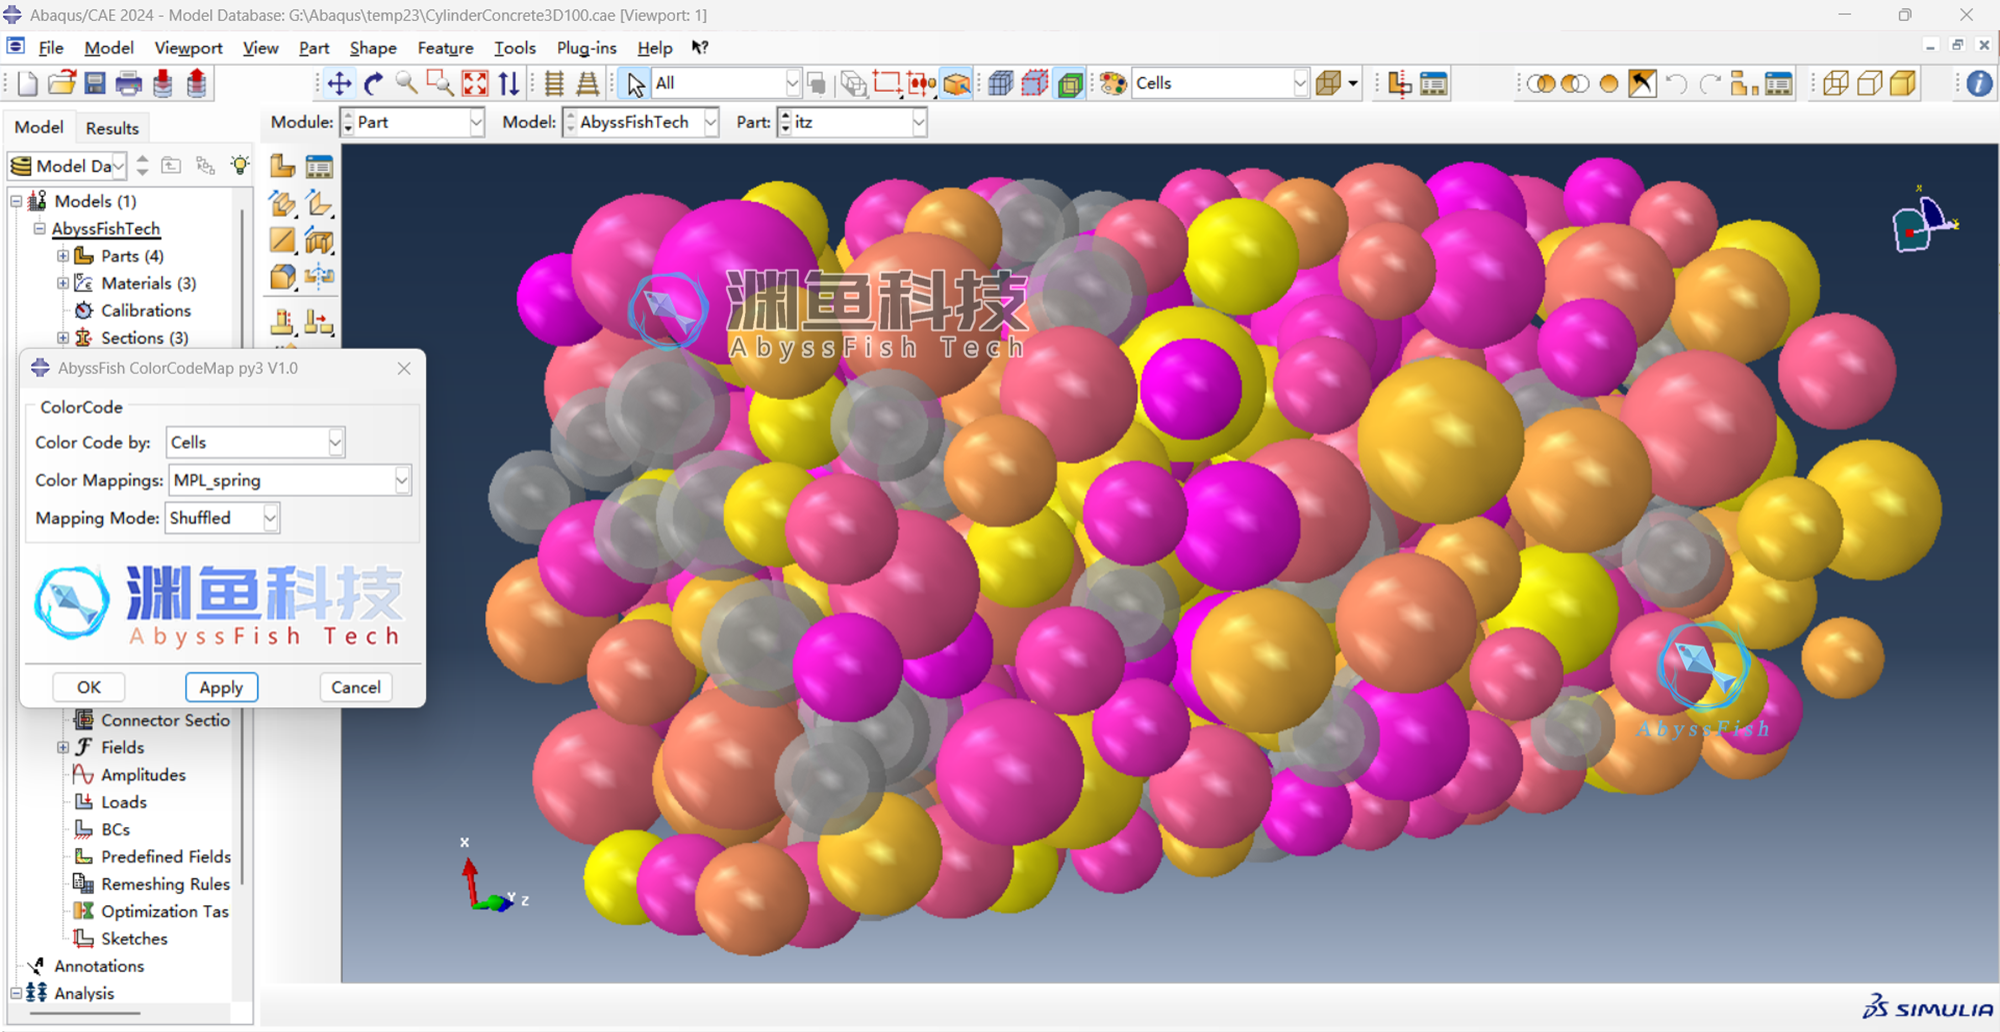Open the Tools menu
Screen dimensions: 2000x1032
[515, 48]
